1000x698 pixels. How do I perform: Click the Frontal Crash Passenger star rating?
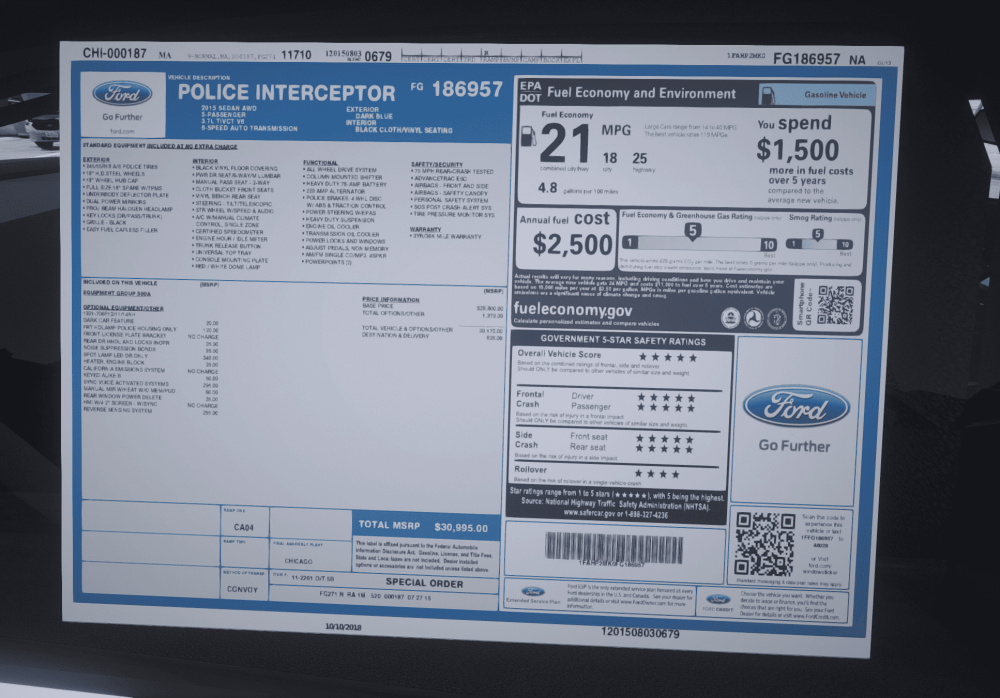(666, 407)
